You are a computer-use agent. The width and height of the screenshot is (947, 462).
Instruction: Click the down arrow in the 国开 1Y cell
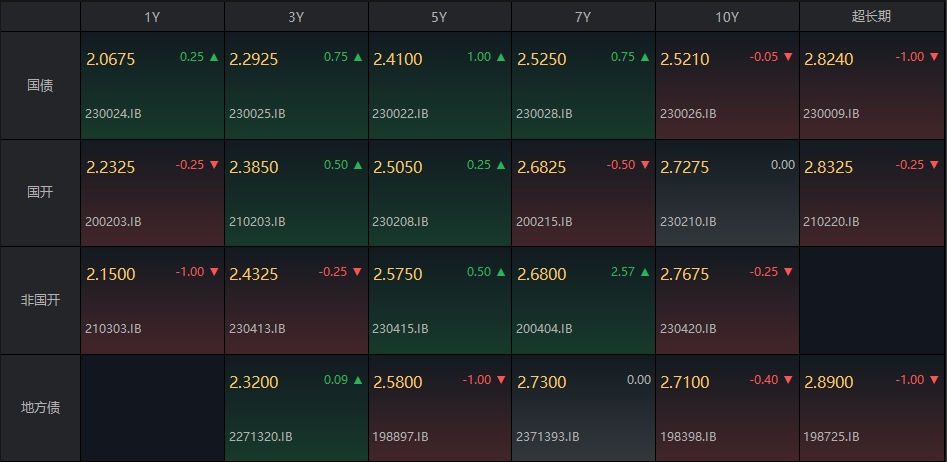coord(214,165)
